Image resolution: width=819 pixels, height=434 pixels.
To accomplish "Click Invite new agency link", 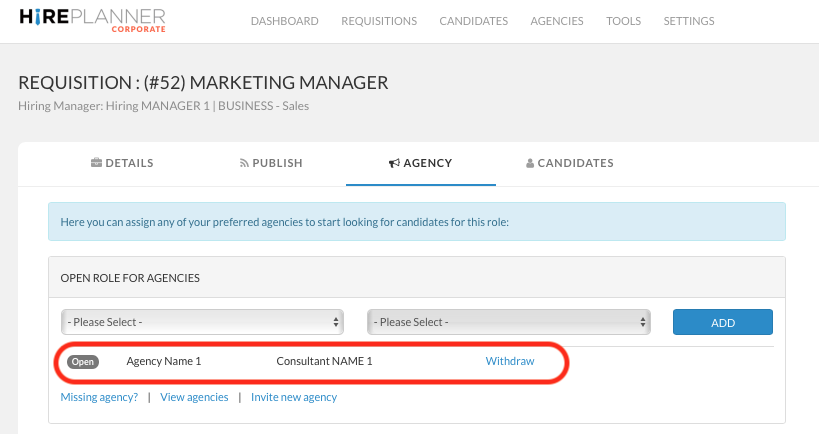I will click(x=294, y=397).
